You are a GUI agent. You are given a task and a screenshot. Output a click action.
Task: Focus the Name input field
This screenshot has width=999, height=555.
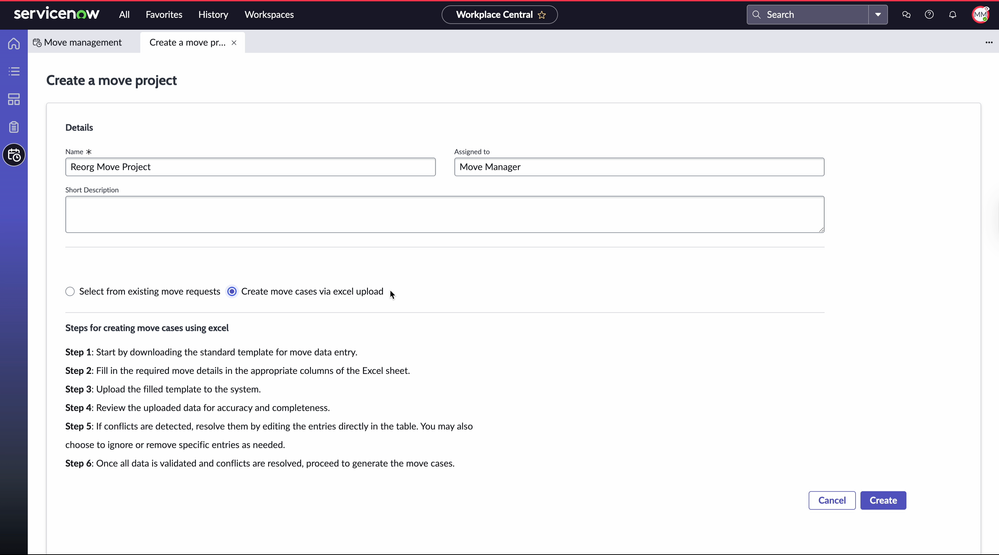pos(250,167)
